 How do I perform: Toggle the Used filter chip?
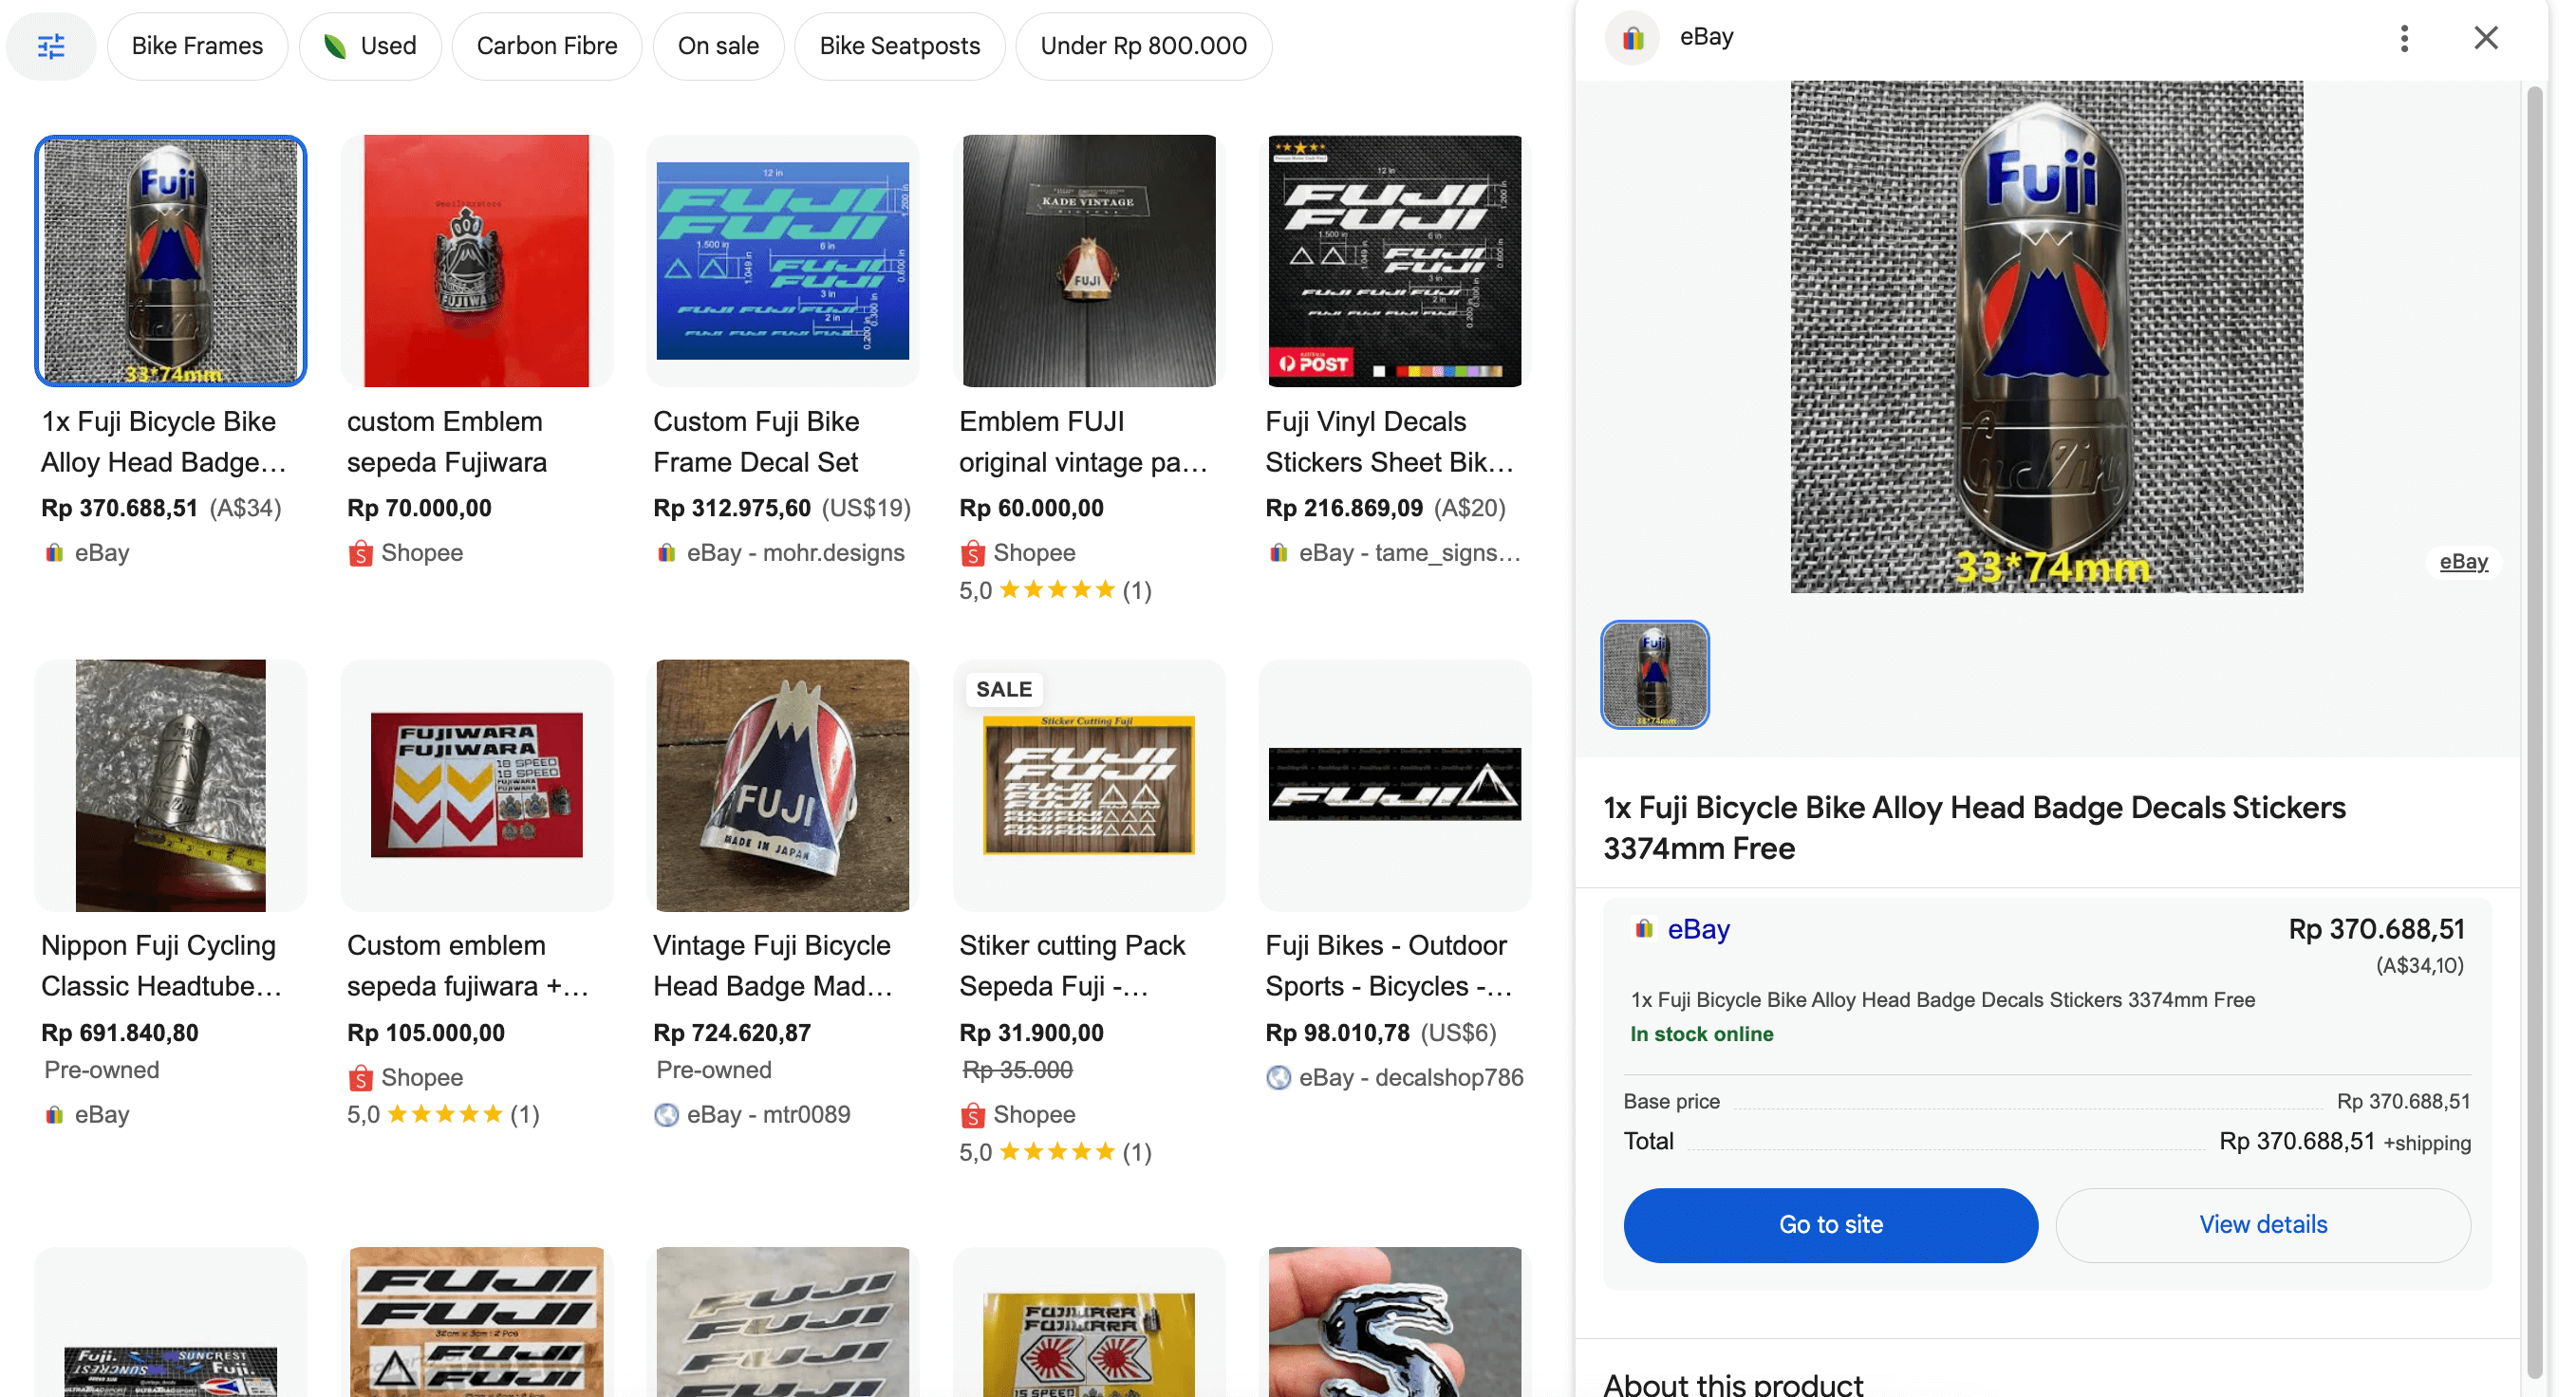coord(370,46)
